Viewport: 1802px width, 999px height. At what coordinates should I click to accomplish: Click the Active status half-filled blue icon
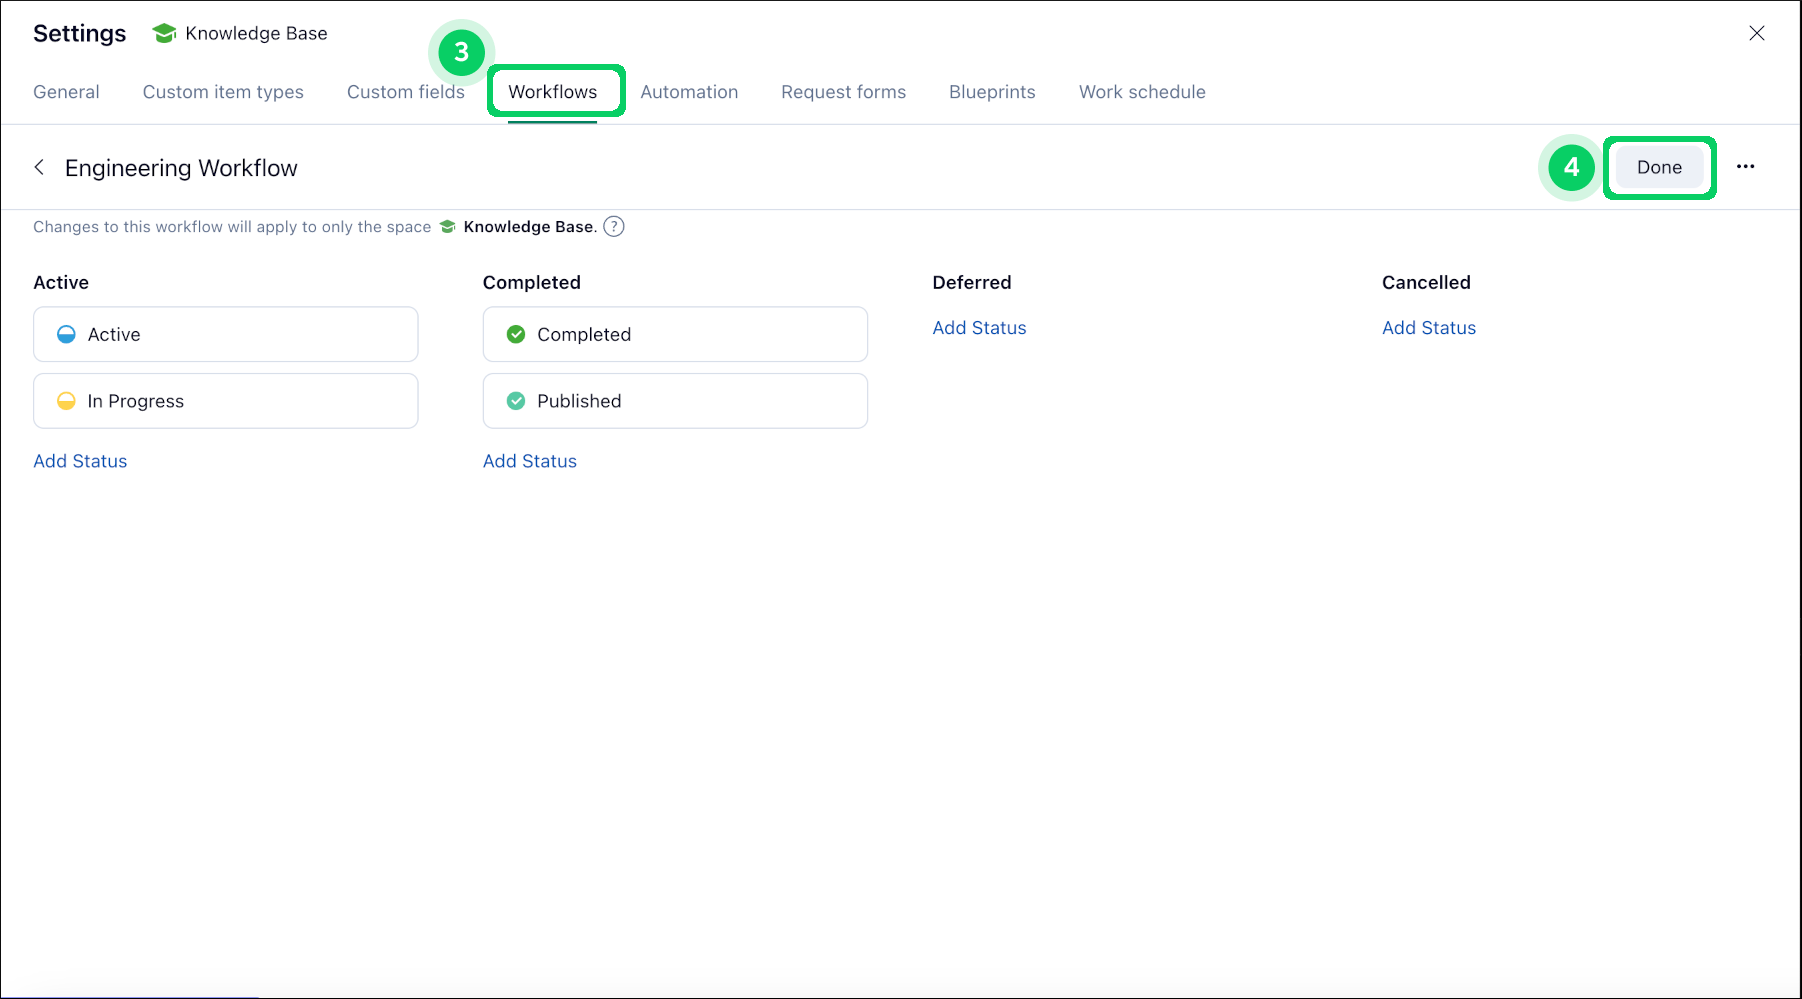[65, 334]
